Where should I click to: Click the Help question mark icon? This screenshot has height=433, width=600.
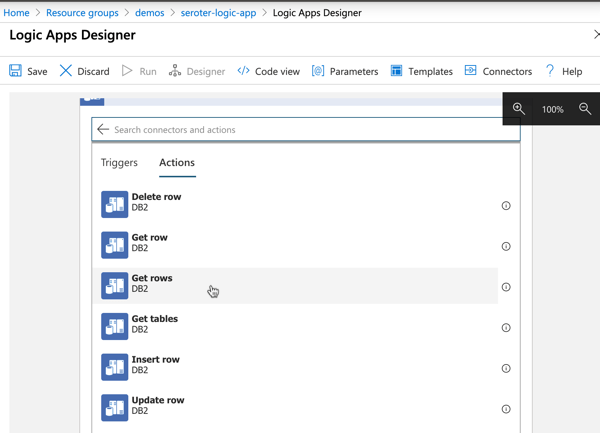[550, 71]
